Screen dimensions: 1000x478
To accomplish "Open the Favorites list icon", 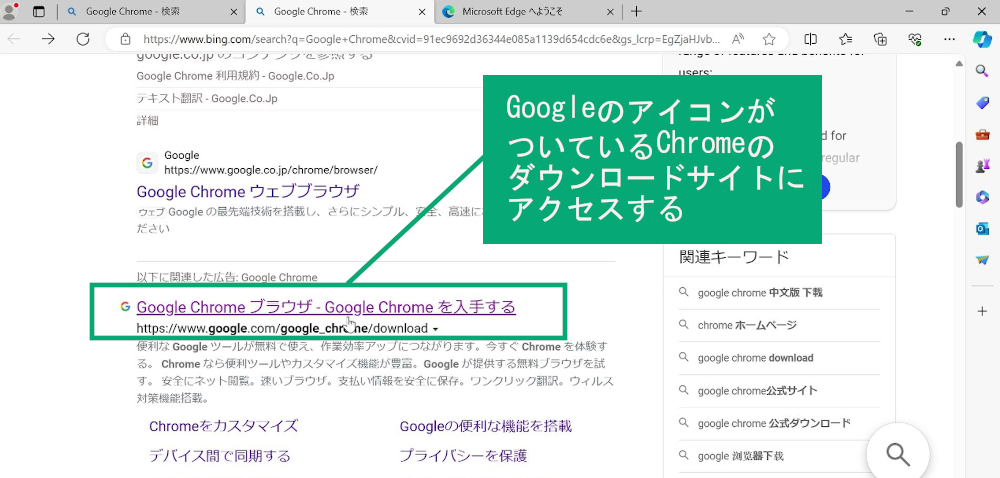I will (x=846, y=39).
